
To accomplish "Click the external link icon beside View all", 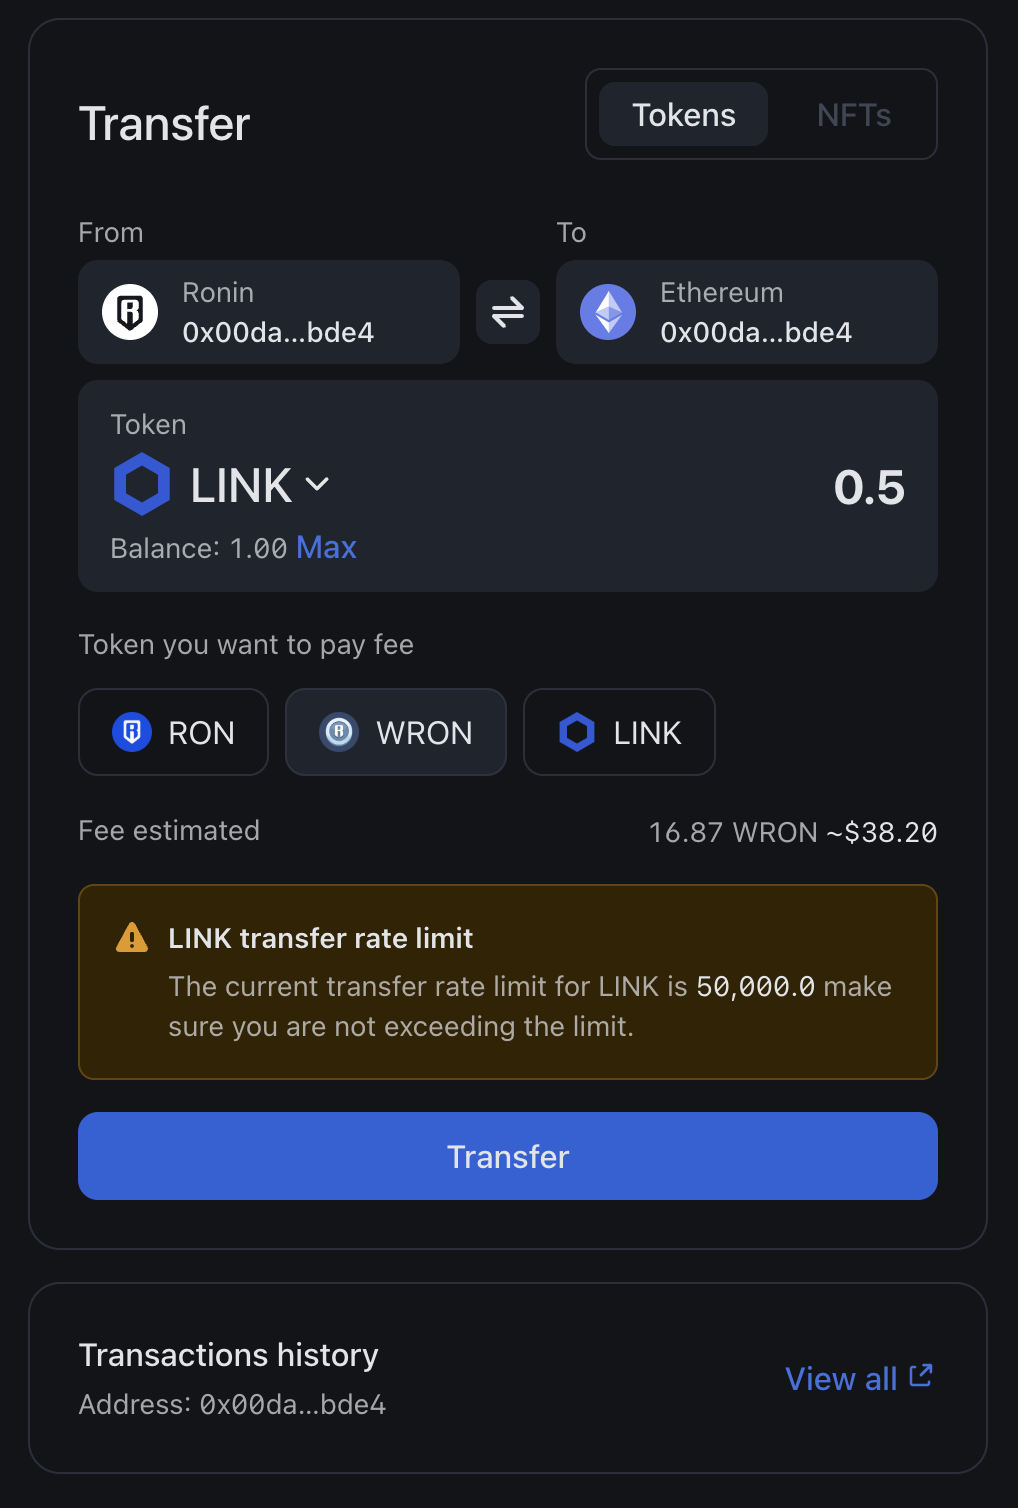I will click(921, 1376).
